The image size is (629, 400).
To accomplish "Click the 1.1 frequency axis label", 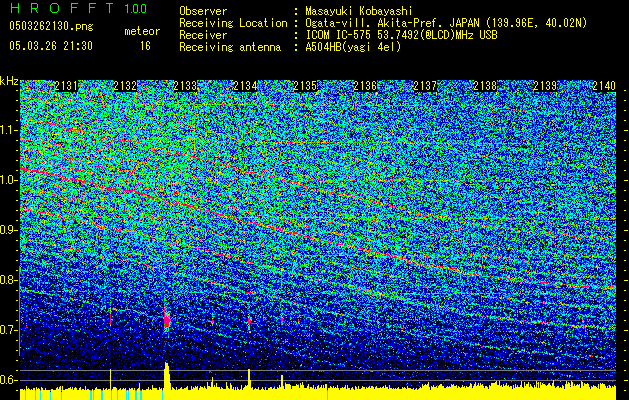I will tap(9, 130).
